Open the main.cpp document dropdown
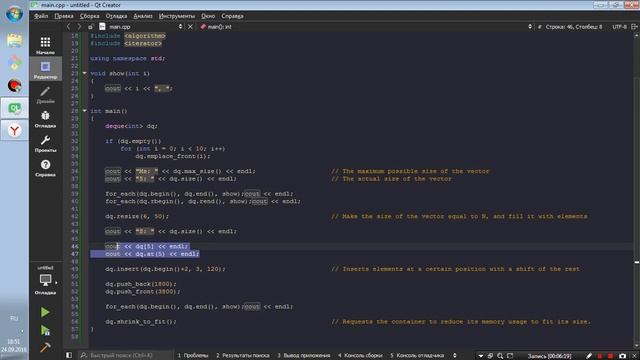This screenshot has height=360, width=640. coord(141,27)
